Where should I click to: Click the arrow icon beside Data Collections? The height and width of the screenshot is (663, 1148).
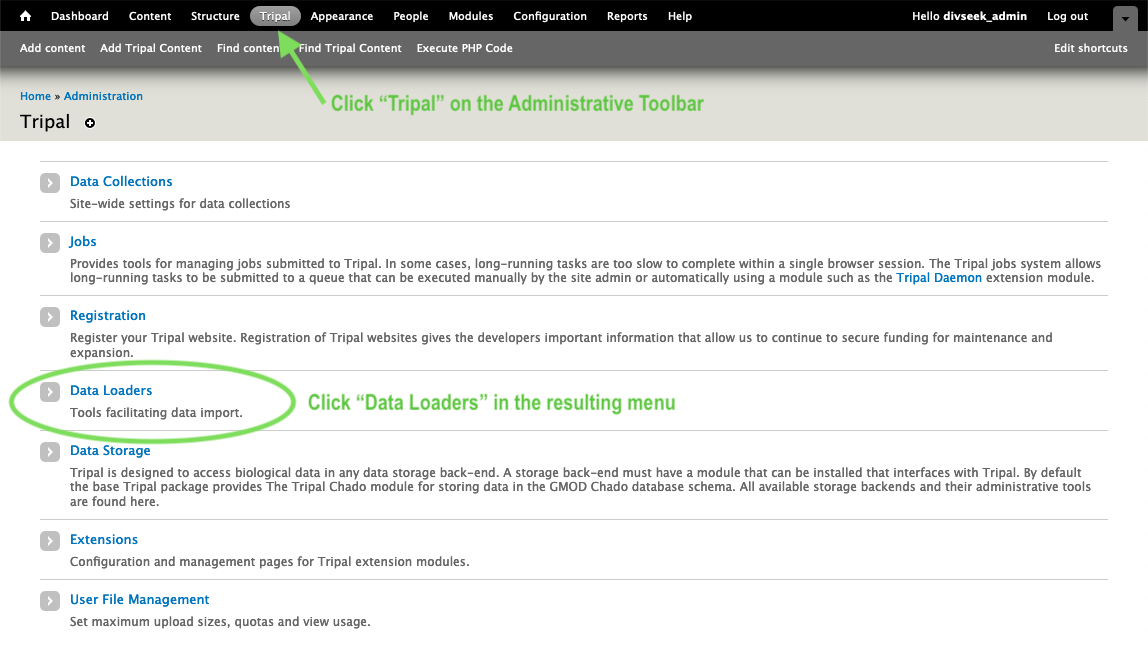click(50, 182)
